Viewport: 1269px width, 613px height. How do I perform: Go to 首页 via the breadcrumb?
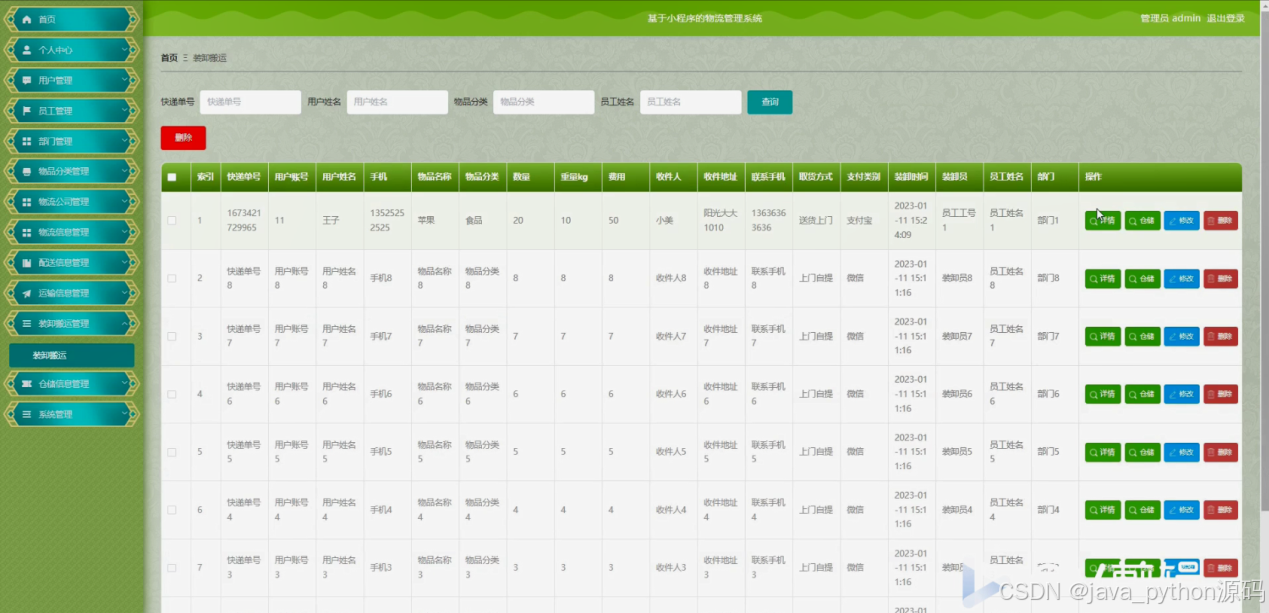[x=169, y=58]
